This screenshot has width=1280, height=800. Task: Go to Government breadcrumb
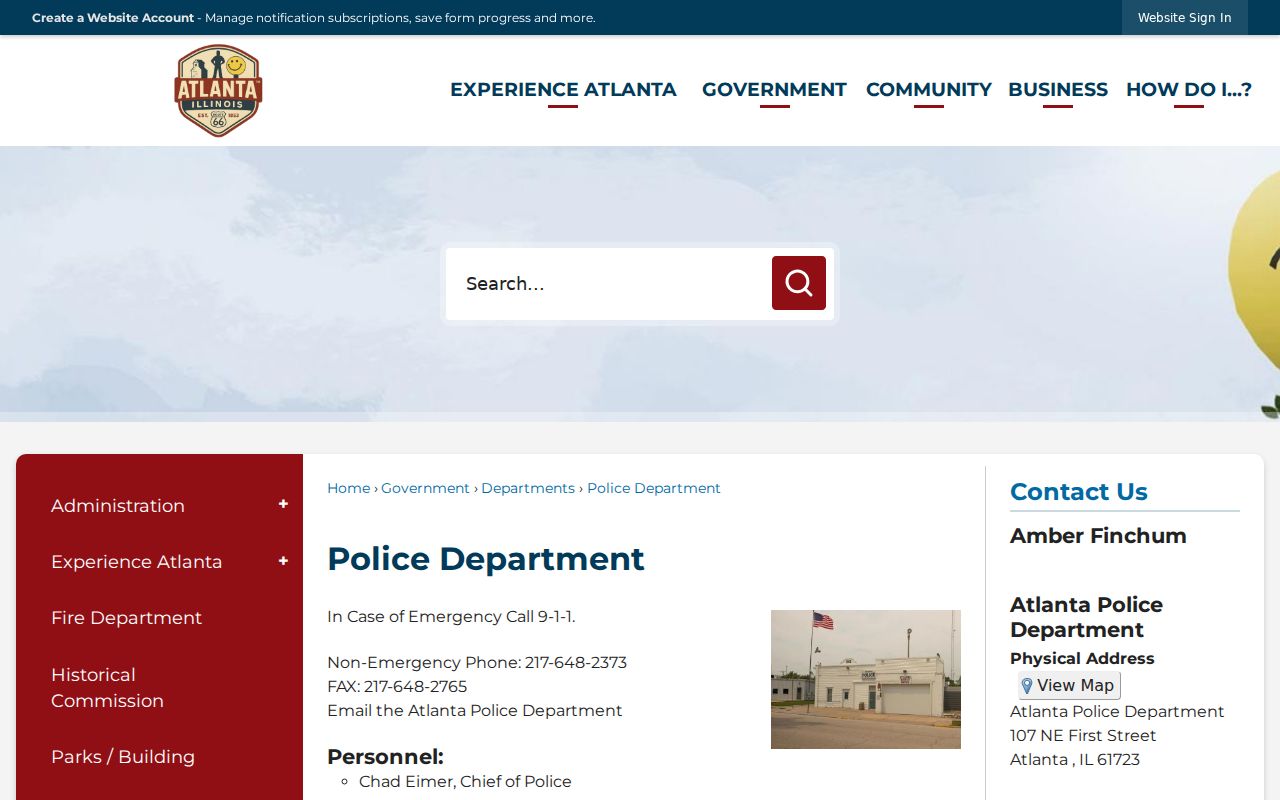425,488
